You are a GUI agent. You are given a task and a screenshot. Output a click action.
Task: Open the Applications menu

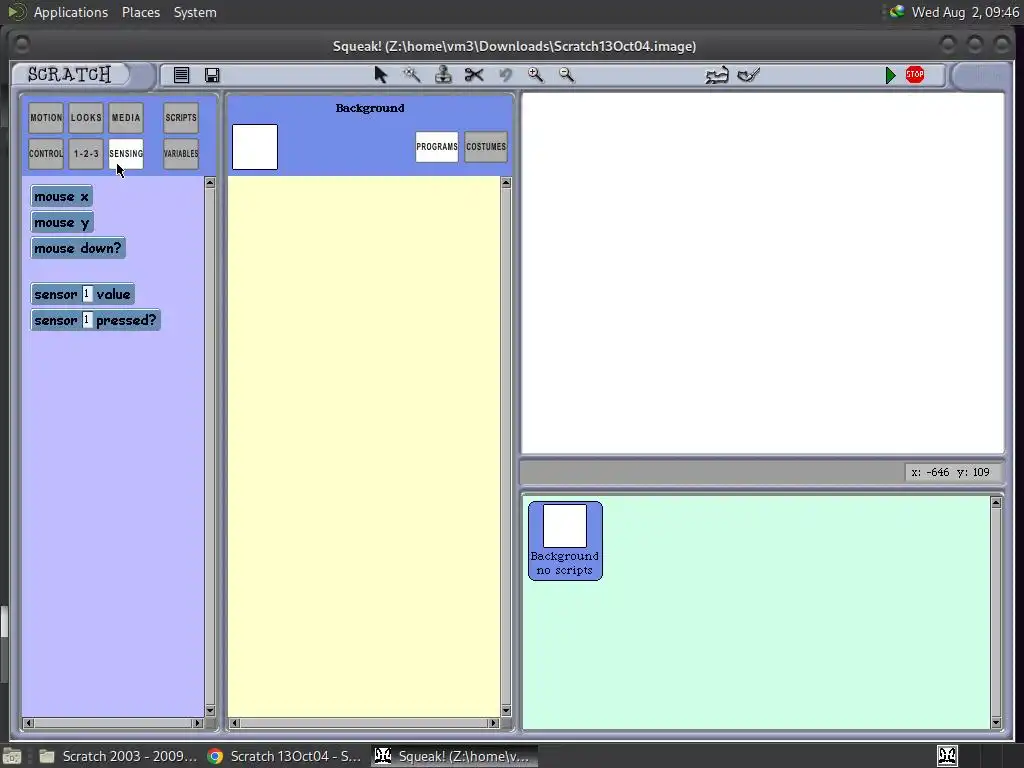pyautogui.click(x=71, y=12)
